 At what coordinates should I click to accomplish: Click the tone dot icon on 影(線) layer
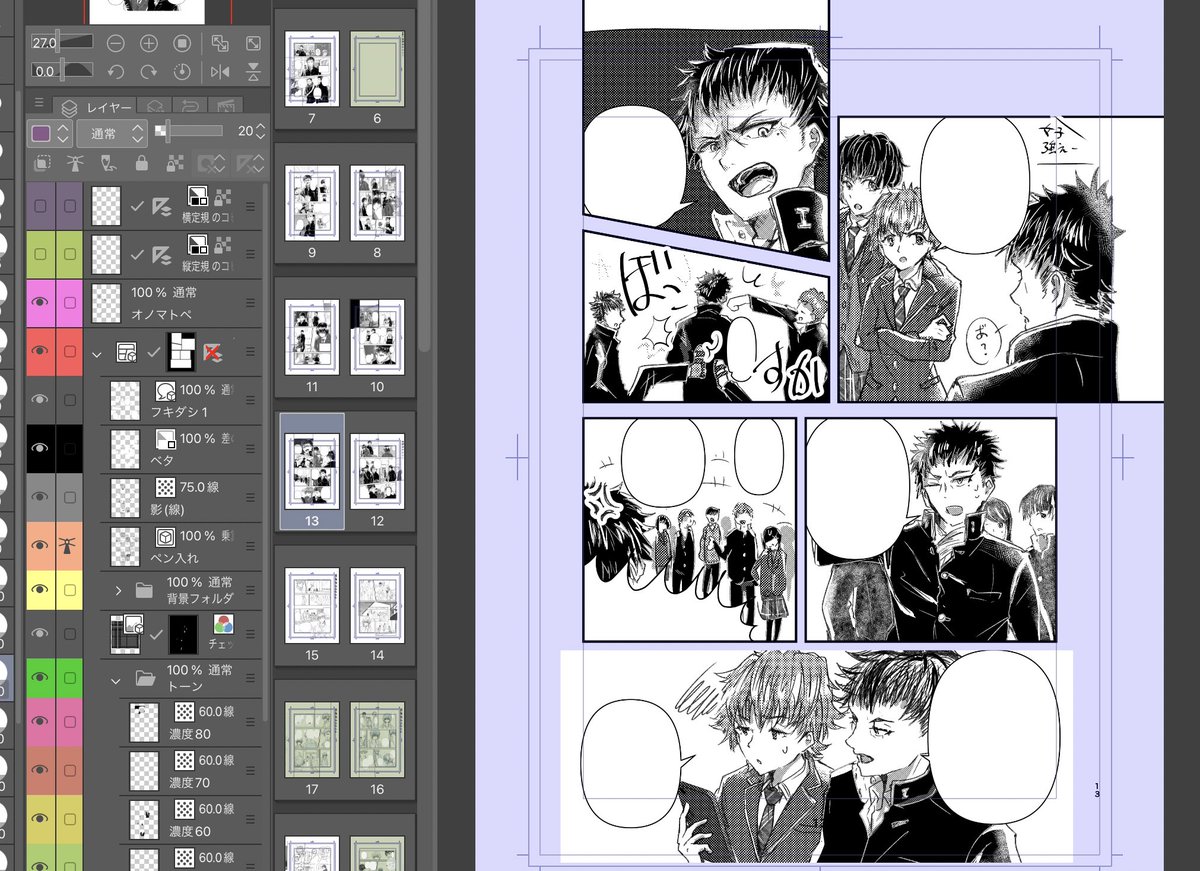tap(166, 487)
